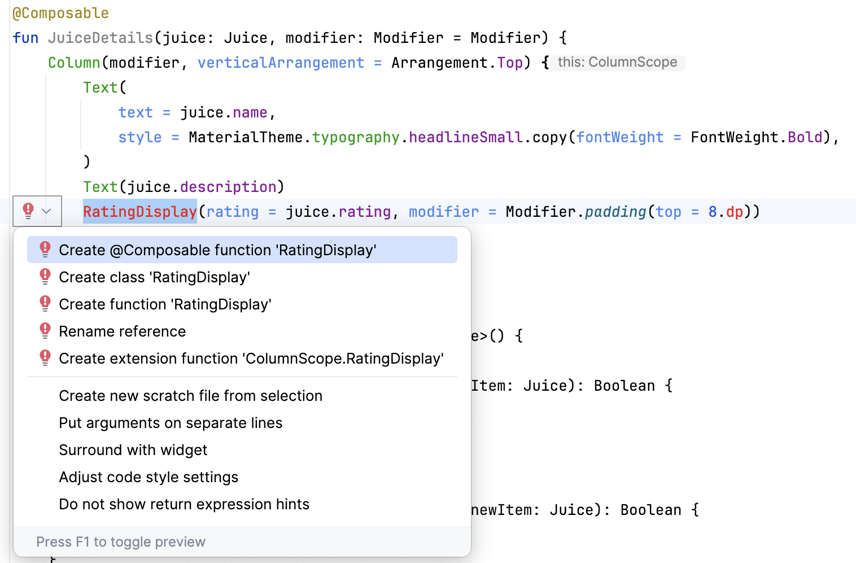
Task: Choose Create class 'RatingDisplay' option
Action: point(154,277)
